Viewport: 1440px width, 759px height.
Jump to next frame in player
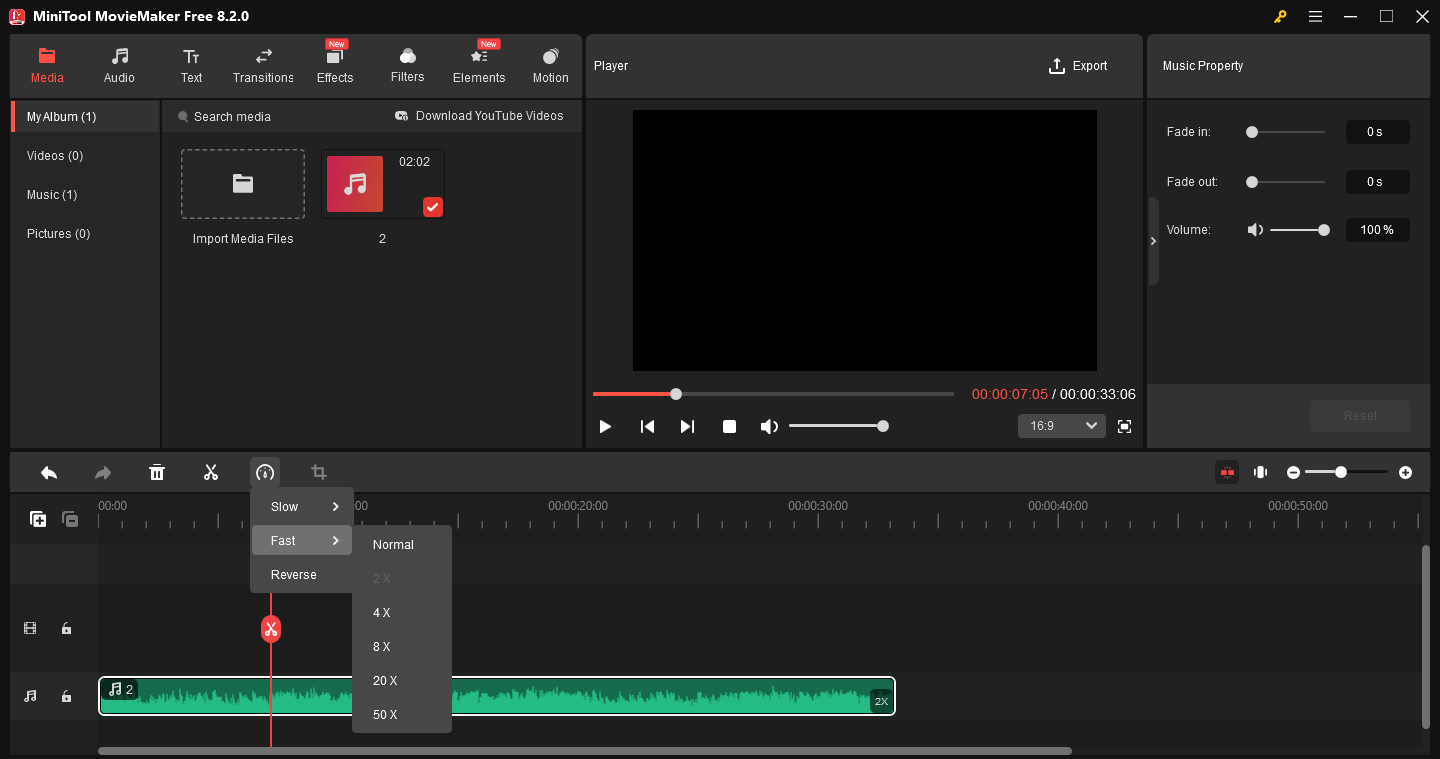[x=687, y=427]
